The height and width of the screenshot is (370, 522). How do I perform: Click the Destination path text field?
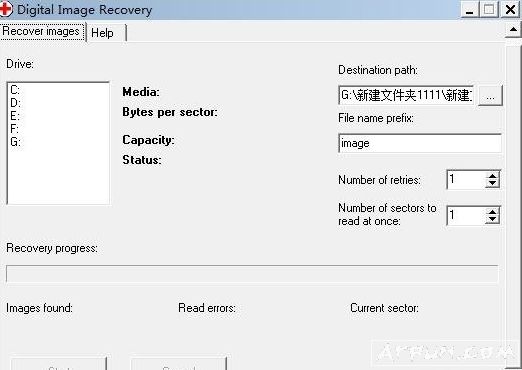click(x=406, y=95)
